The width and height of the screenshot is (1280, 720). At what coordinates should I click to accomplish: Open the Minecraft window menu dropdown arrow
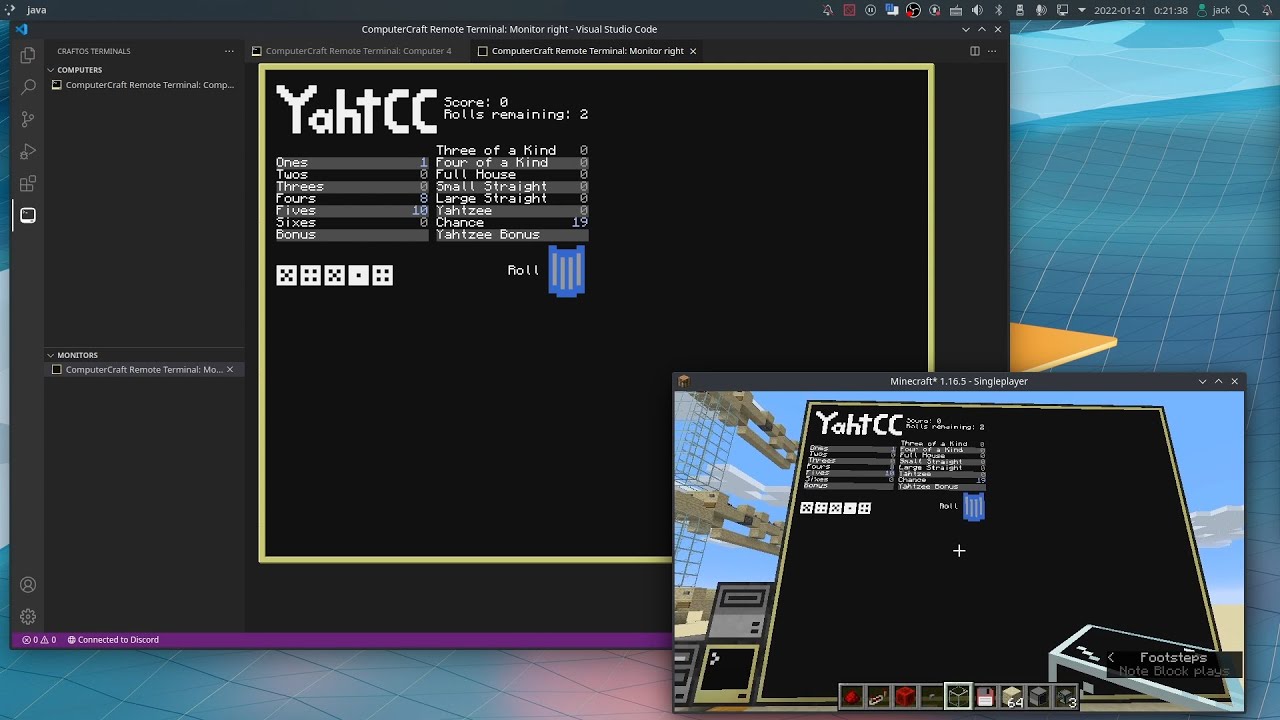click(1202, 381)
